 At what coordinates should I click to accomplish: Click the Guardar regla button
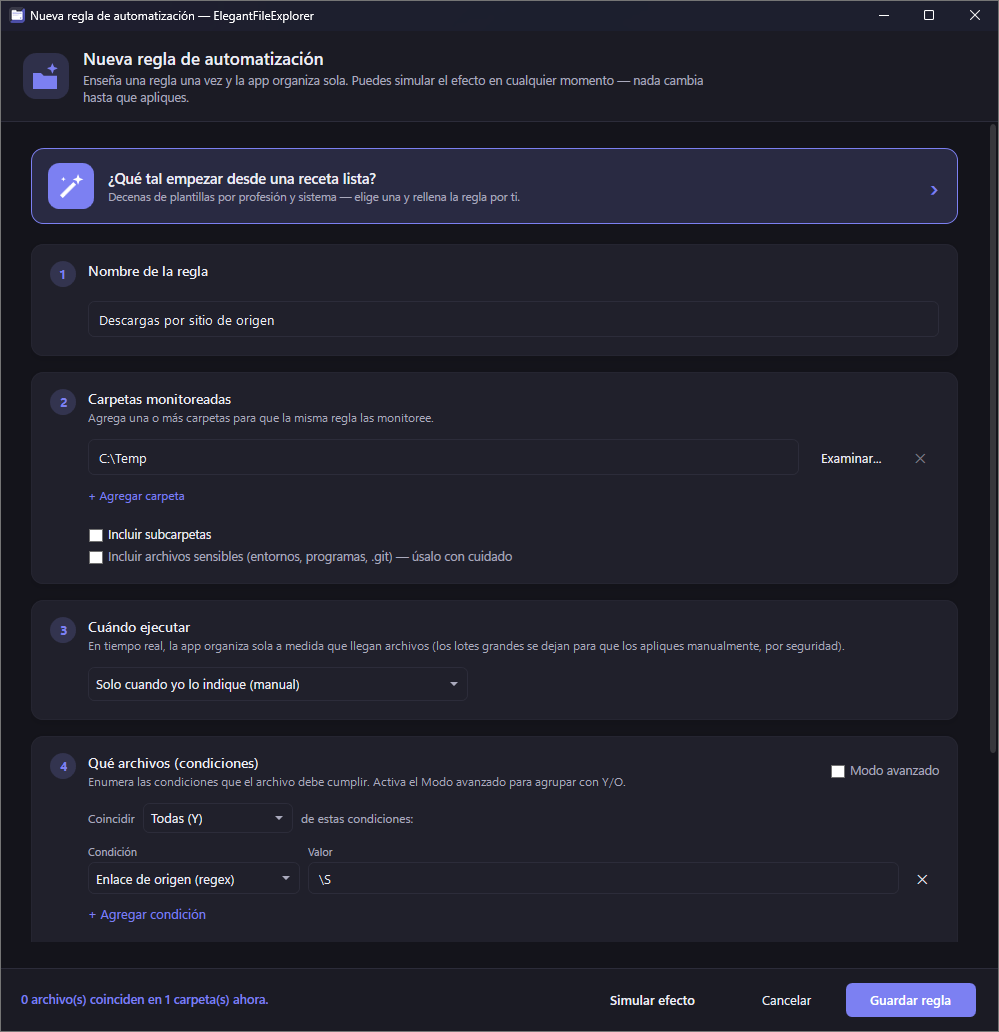coord(910,1000)
